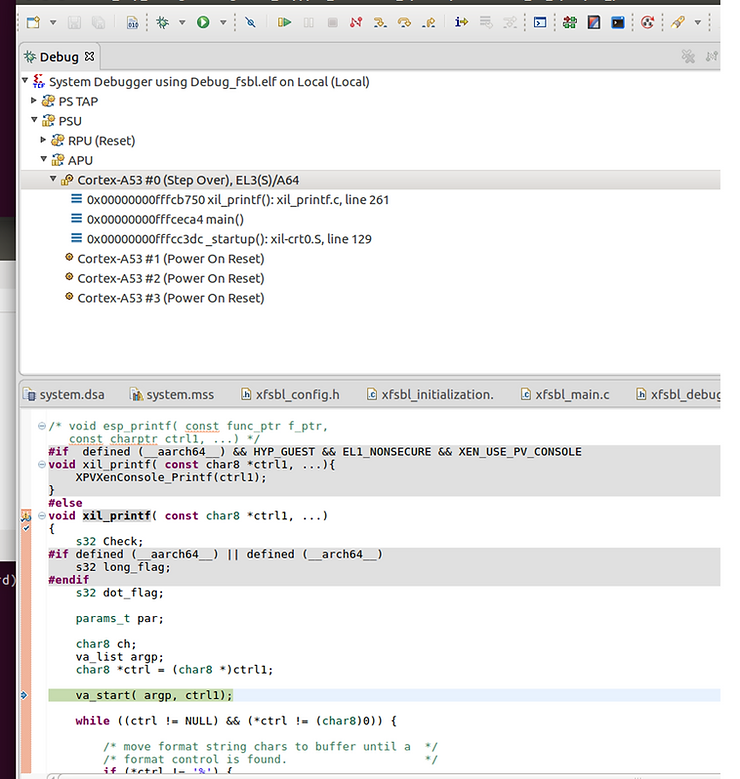The width and height of the screenshot is (740, 779).
Task: Select Cortex-A53 #0 (Step Over) row
Action: [370, 180]
